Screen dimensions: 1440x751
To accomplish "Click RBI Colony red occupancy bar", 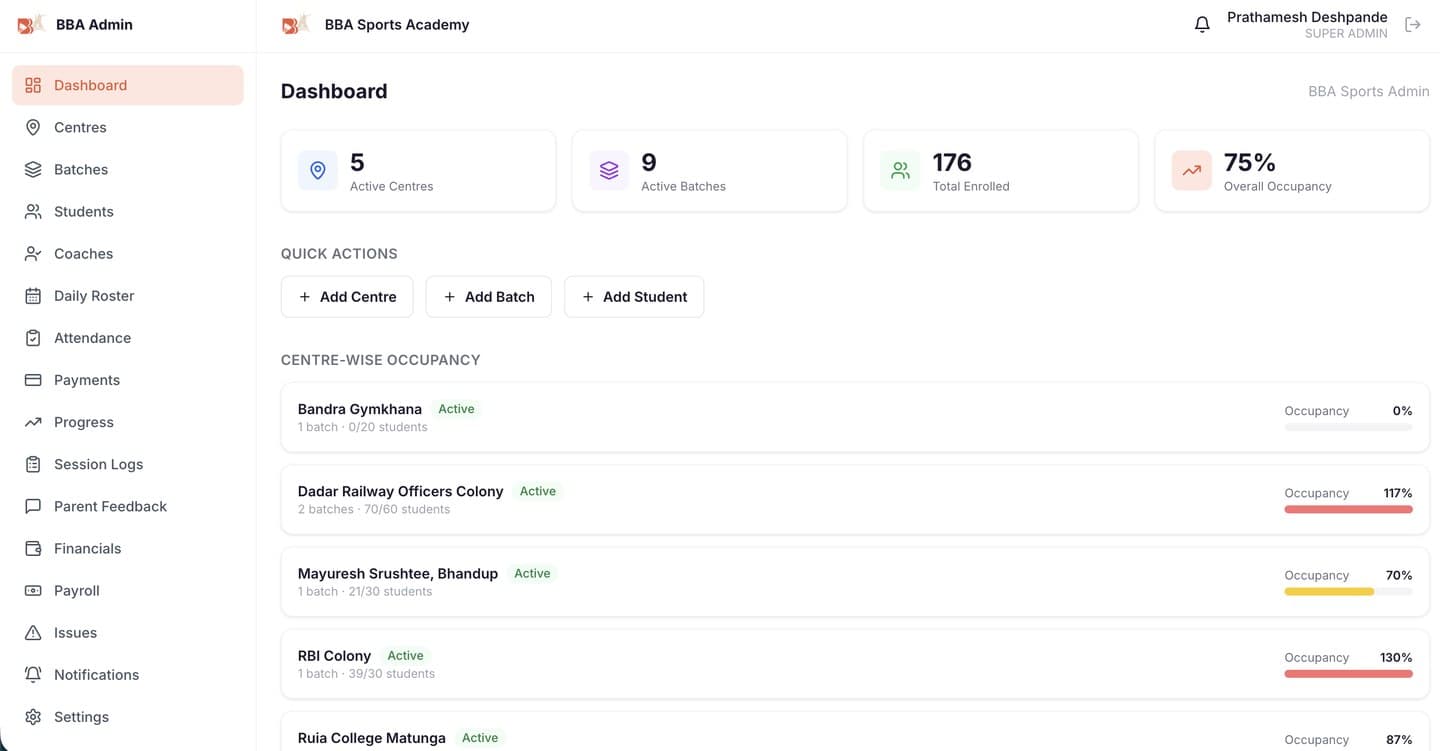I will pos(1348,673).
